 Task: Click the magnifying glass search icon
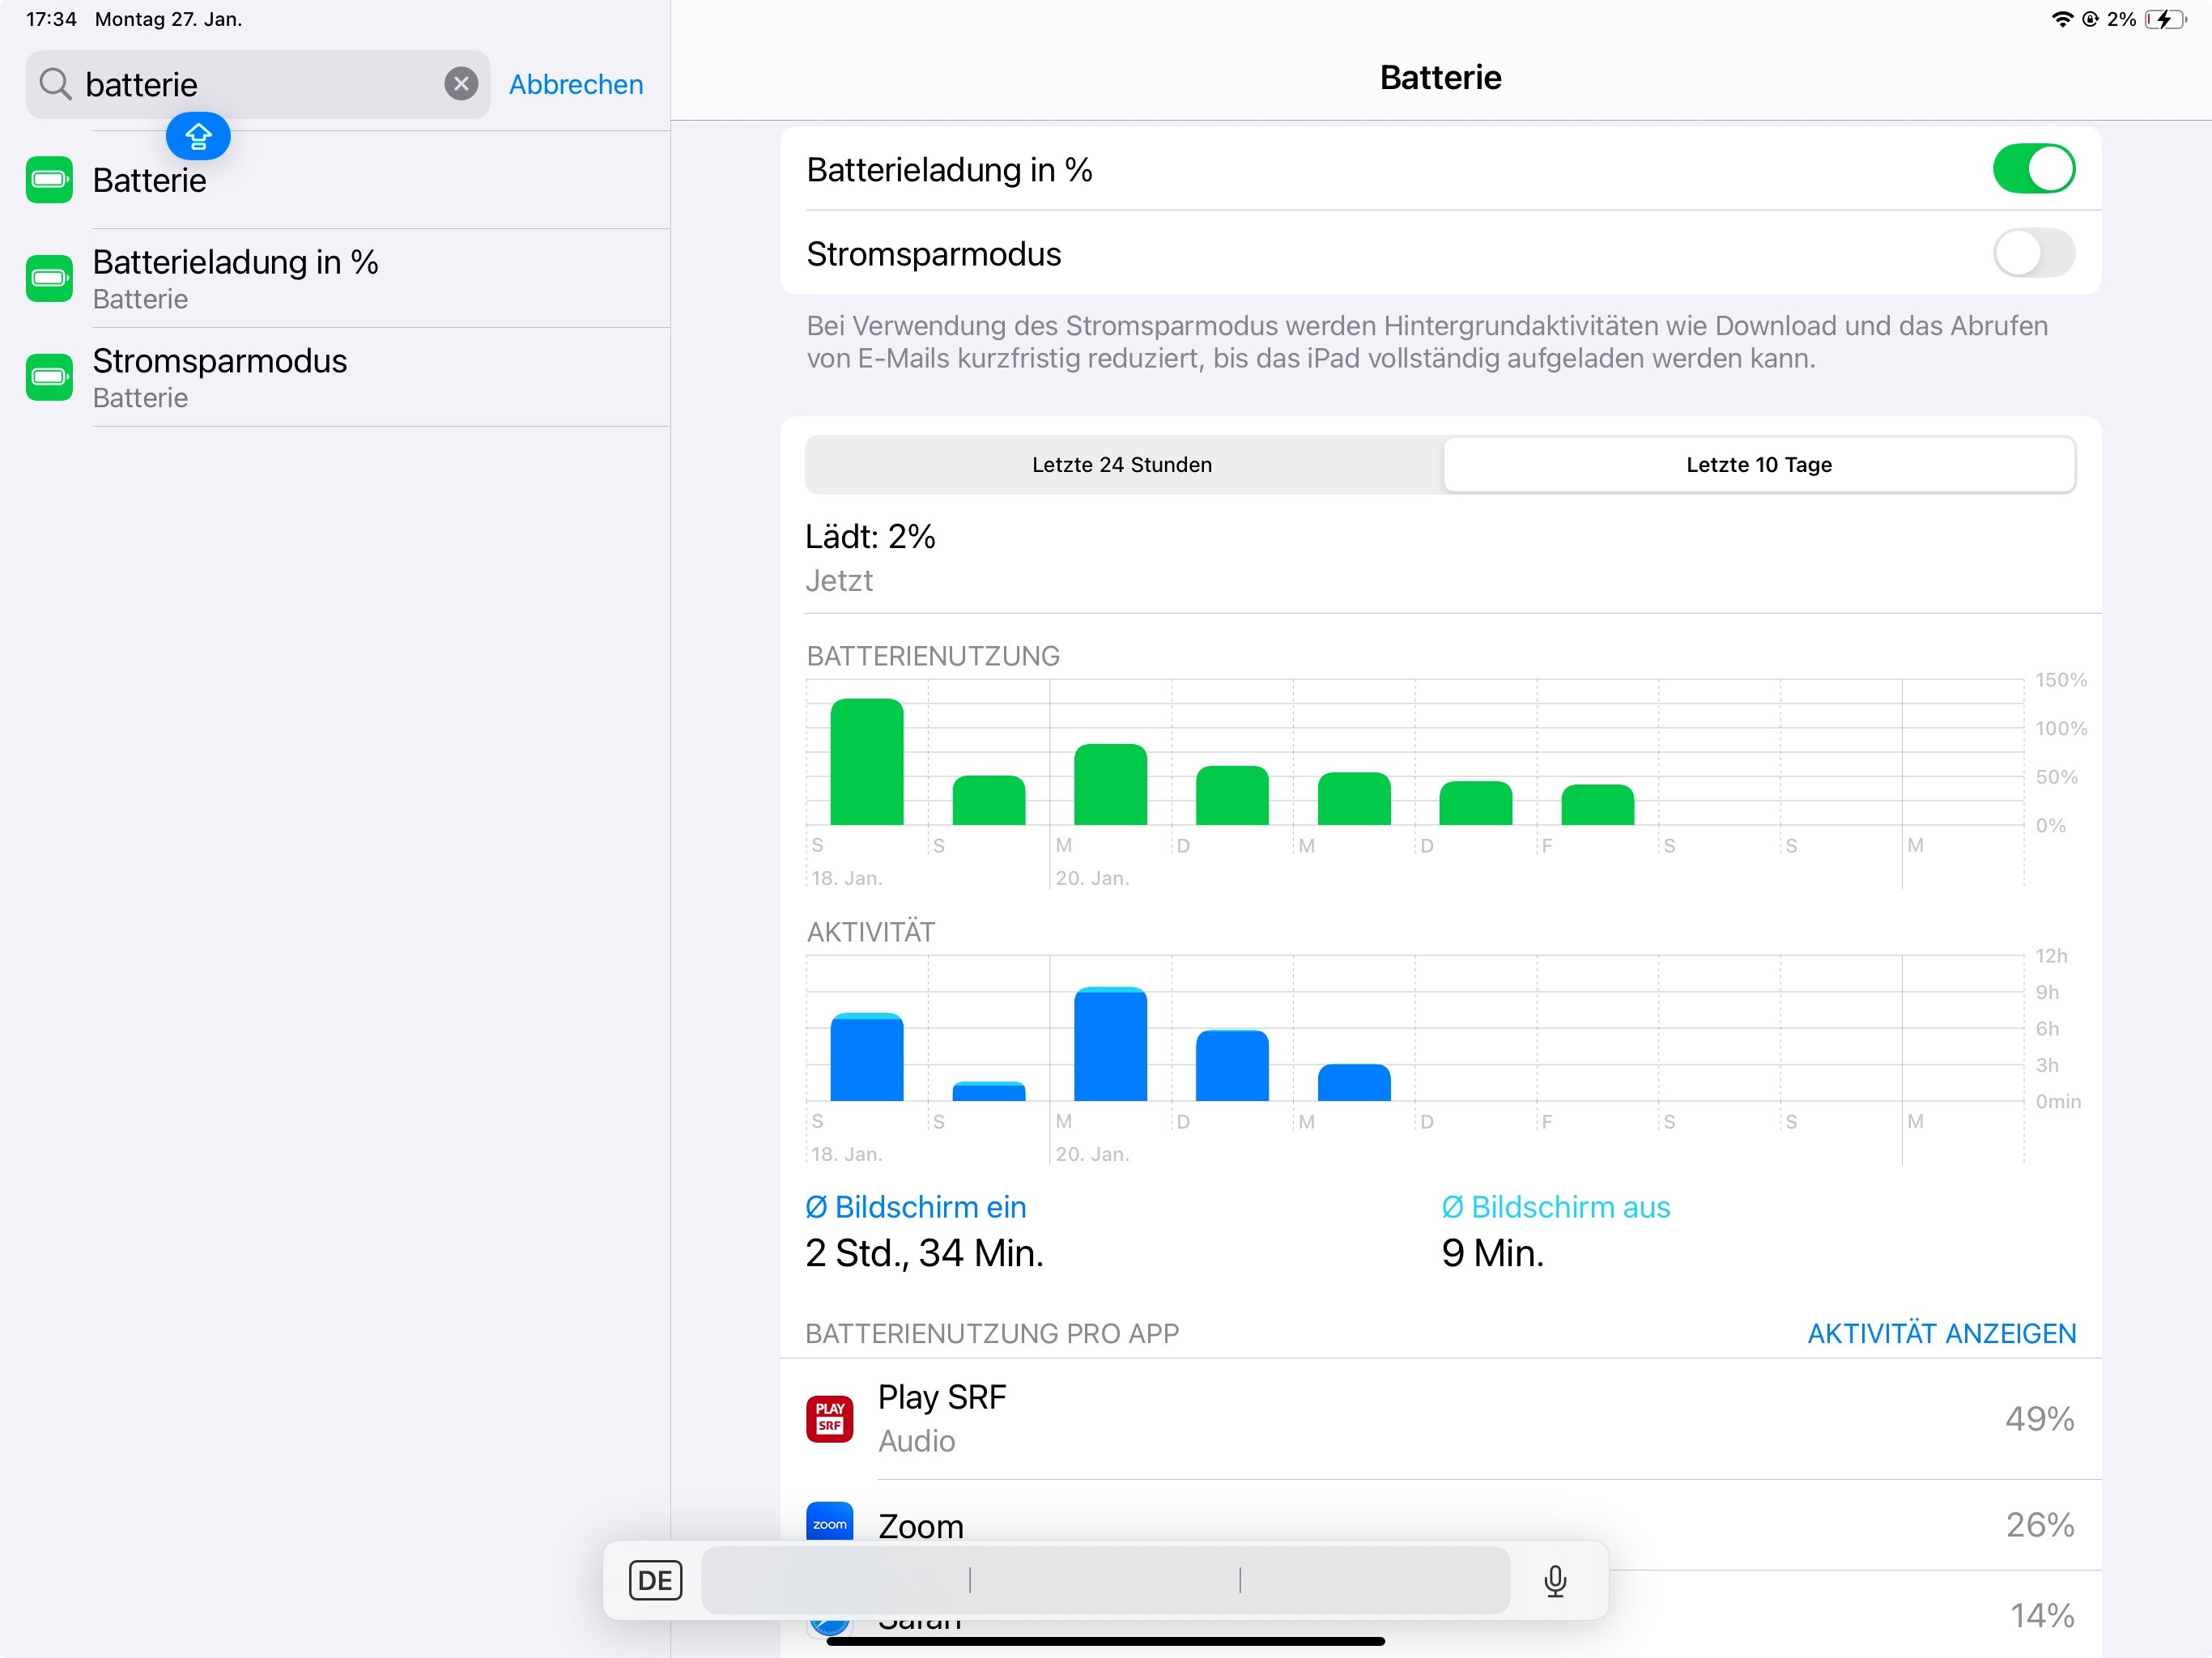[55, 84]
